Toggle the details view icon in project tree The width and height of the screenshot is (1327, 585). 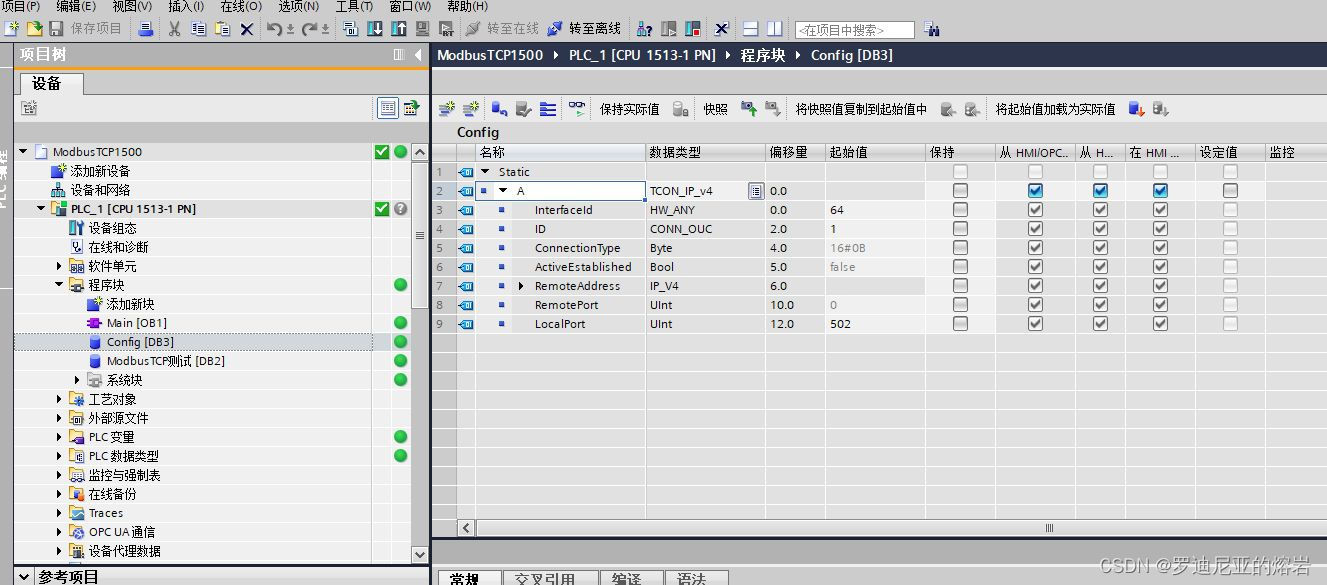(387, 107)
